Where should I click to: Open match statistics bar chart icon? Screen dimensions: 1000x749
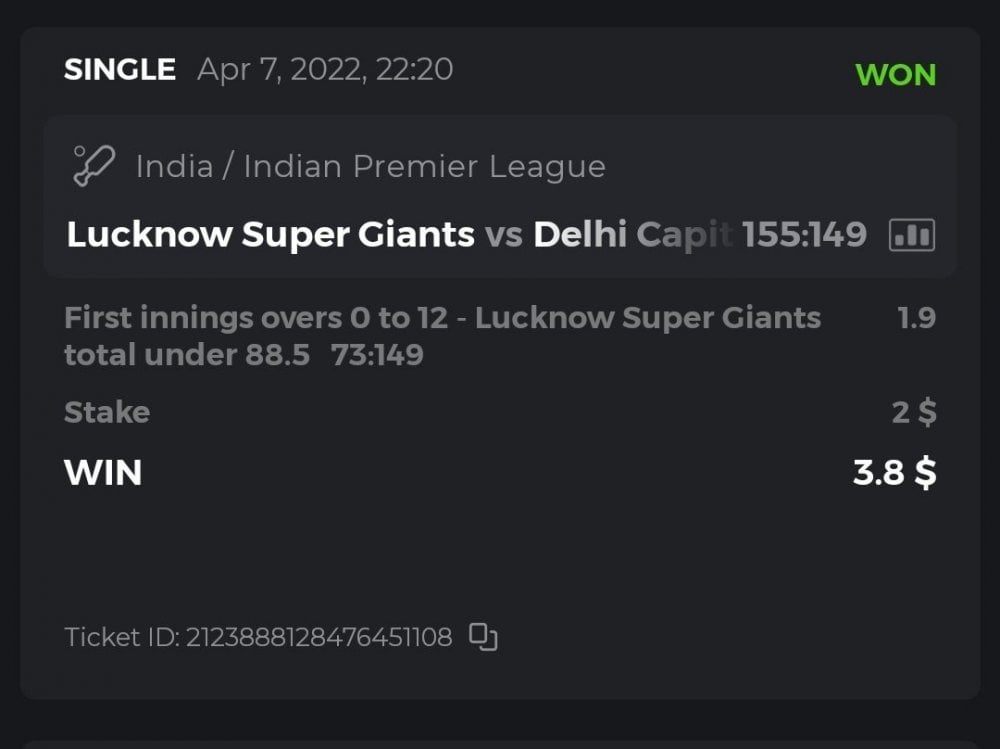click(911, 235)
